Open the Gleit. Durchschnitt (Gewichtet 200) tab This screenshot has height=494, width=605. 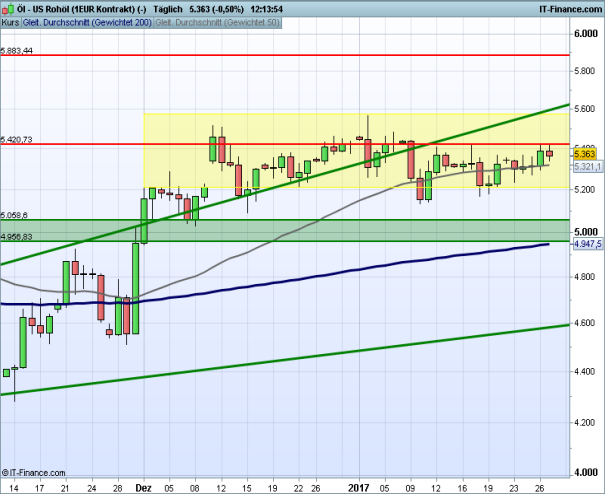[x=87, y=23]
